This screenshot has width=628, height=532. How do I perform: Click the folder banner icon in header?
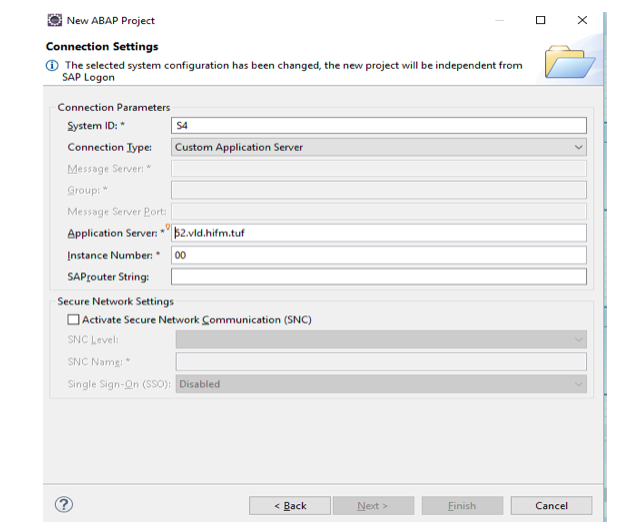[x=569, y=62]
